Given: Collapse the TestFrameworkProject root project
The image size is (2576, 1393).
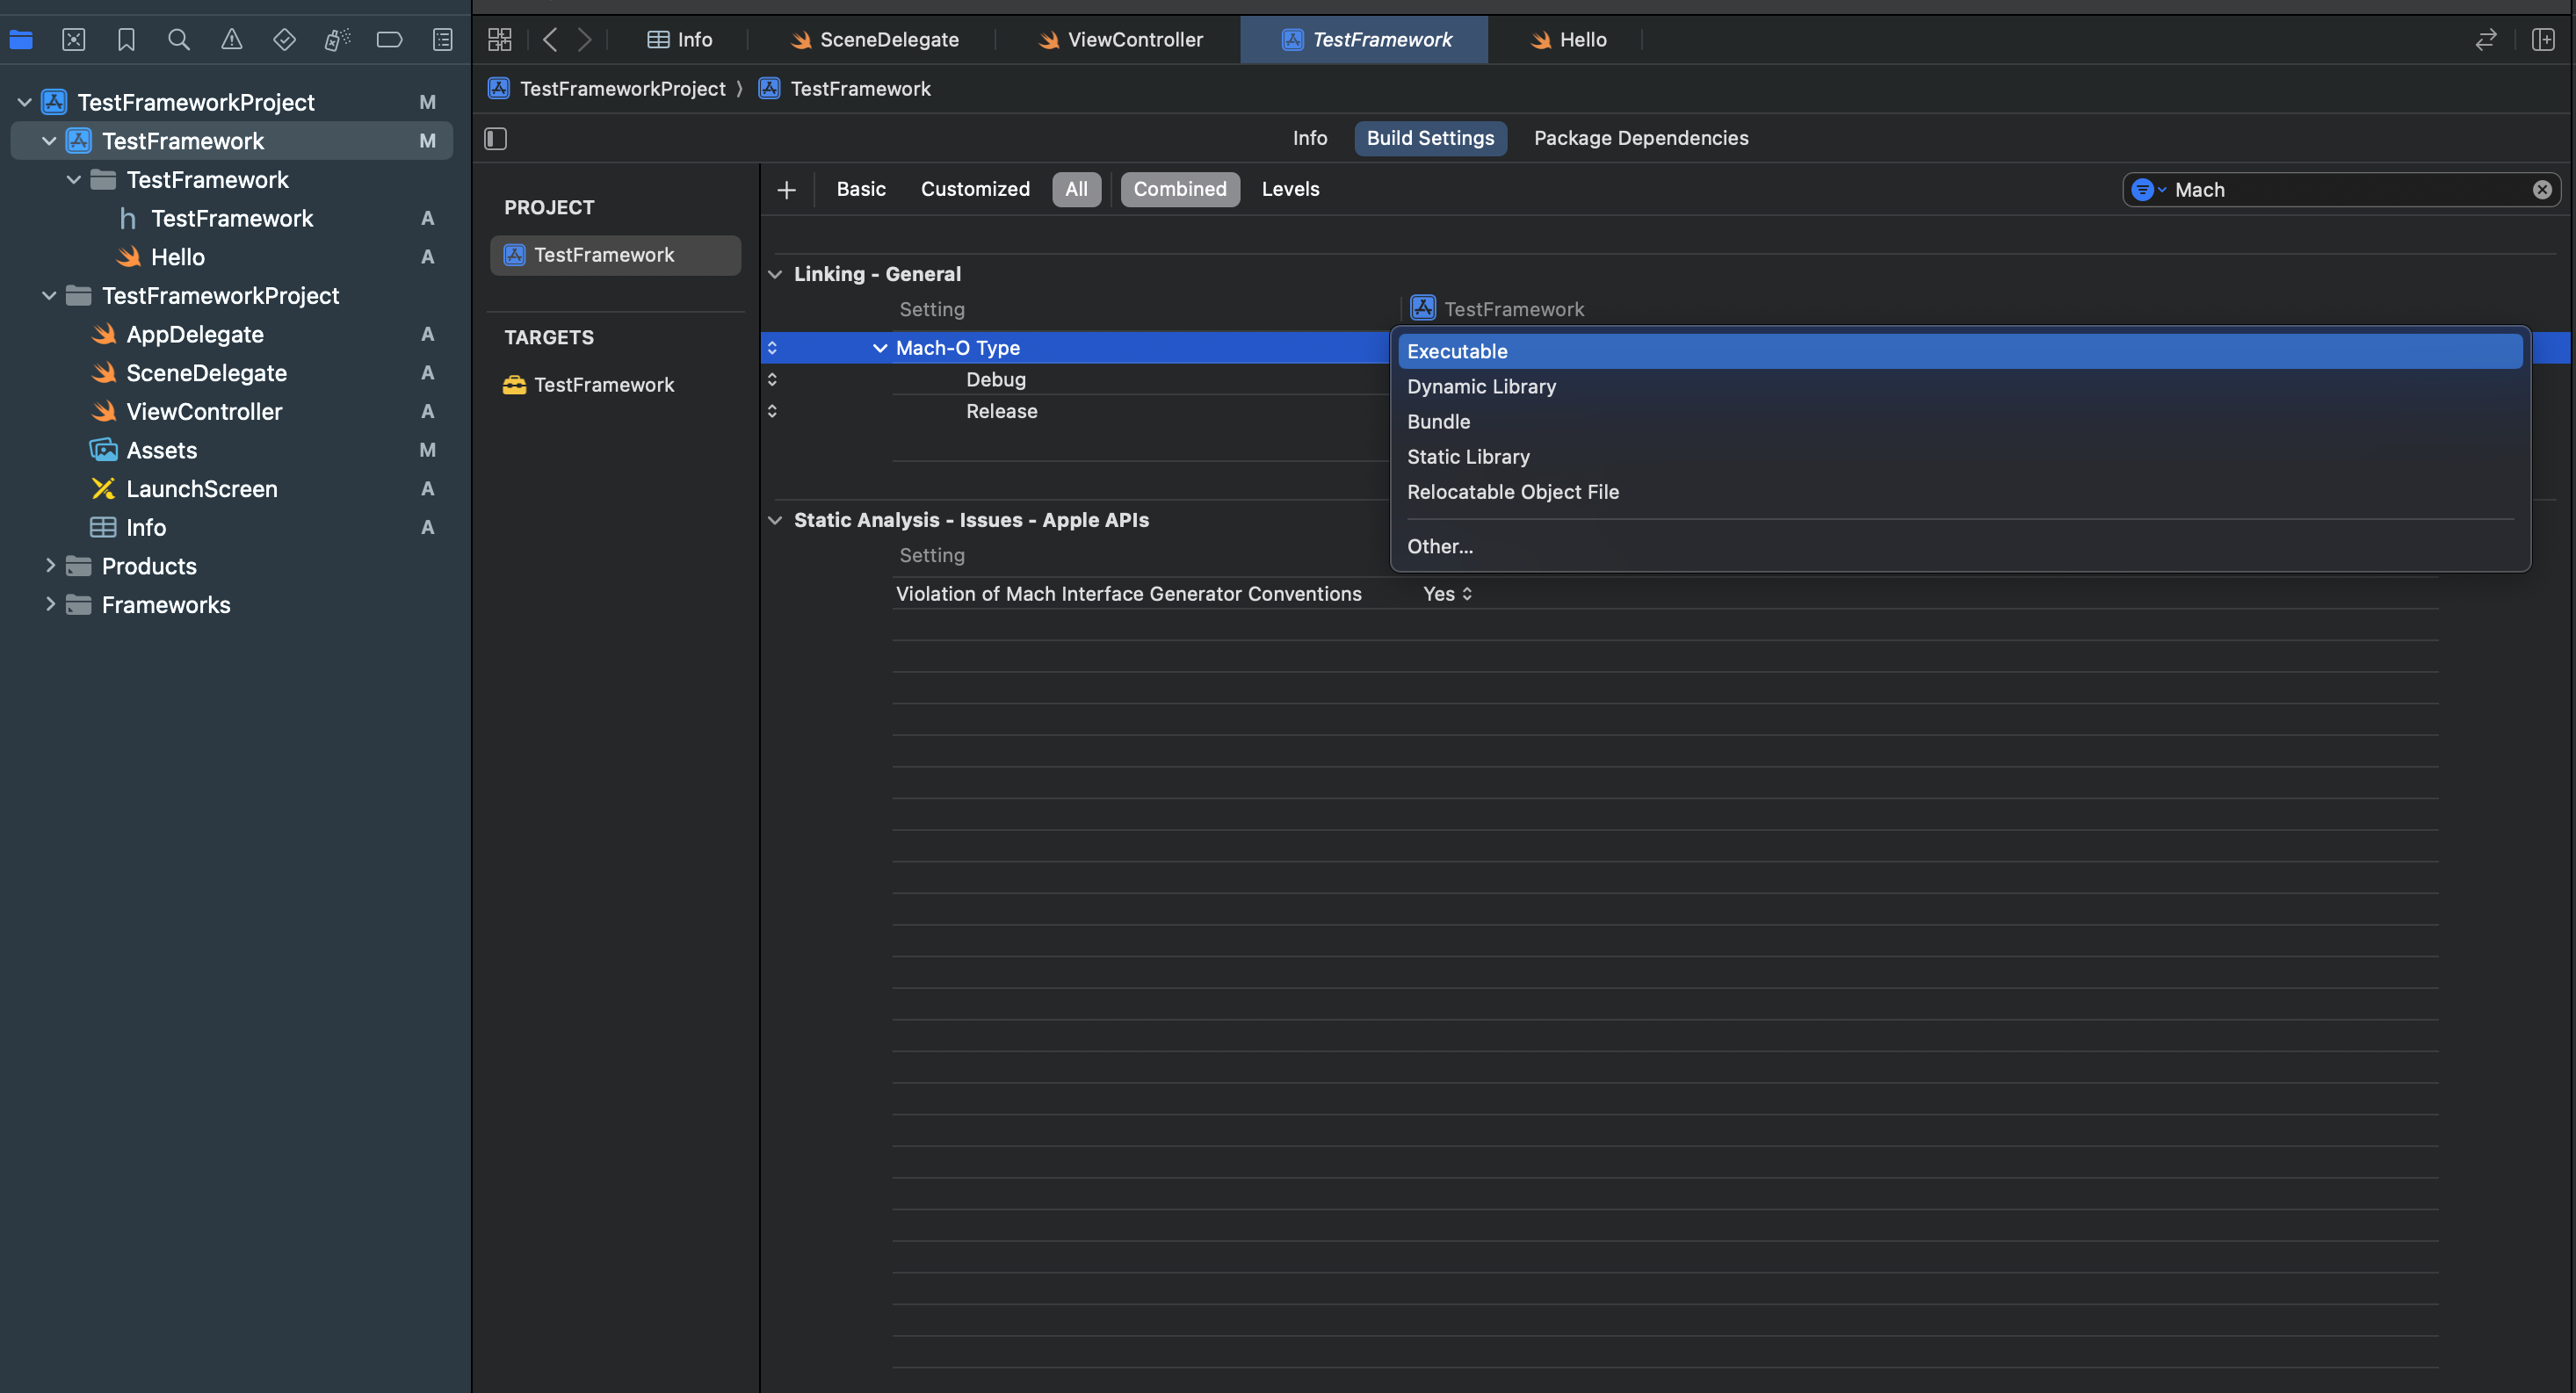Looking at the screenshot, I should pyautogui.click(x=25, y=103).
